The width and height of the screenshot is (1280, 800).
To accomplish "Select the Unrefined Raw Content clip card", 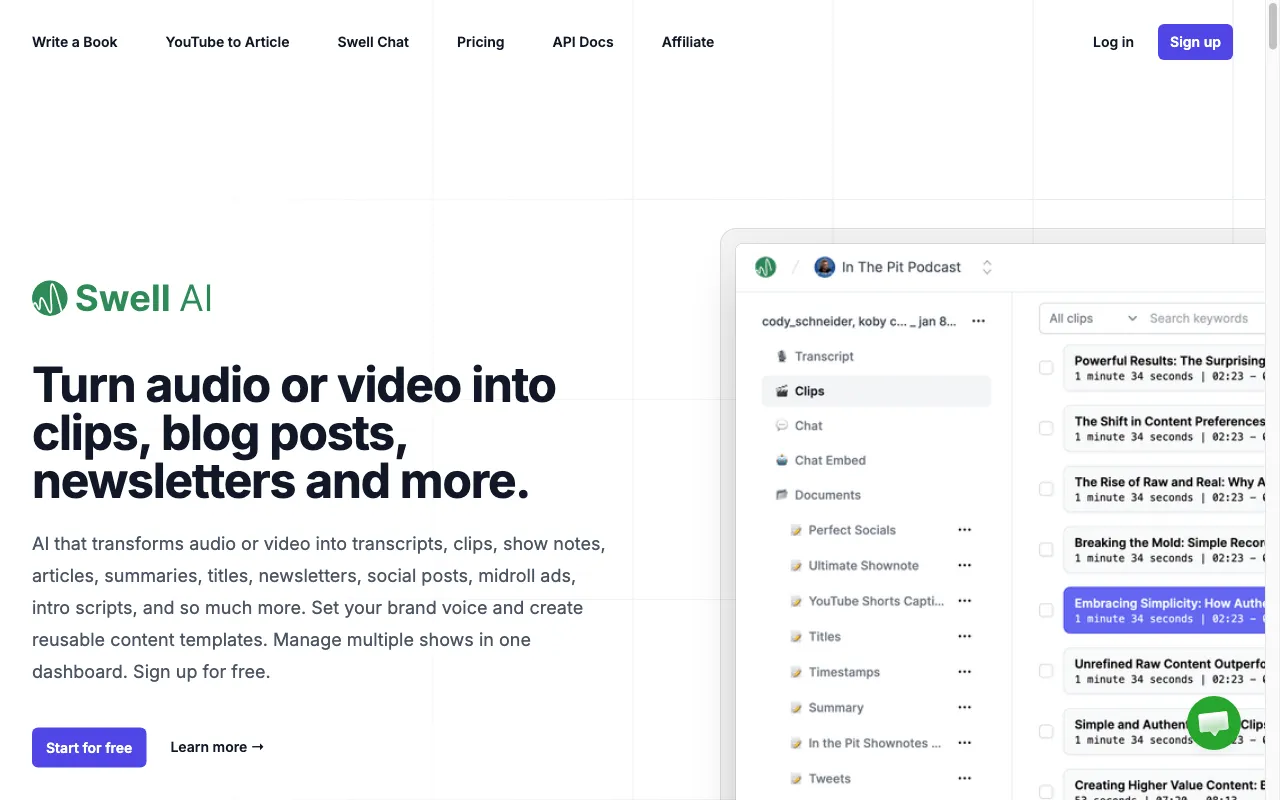I will [1164, 671].
